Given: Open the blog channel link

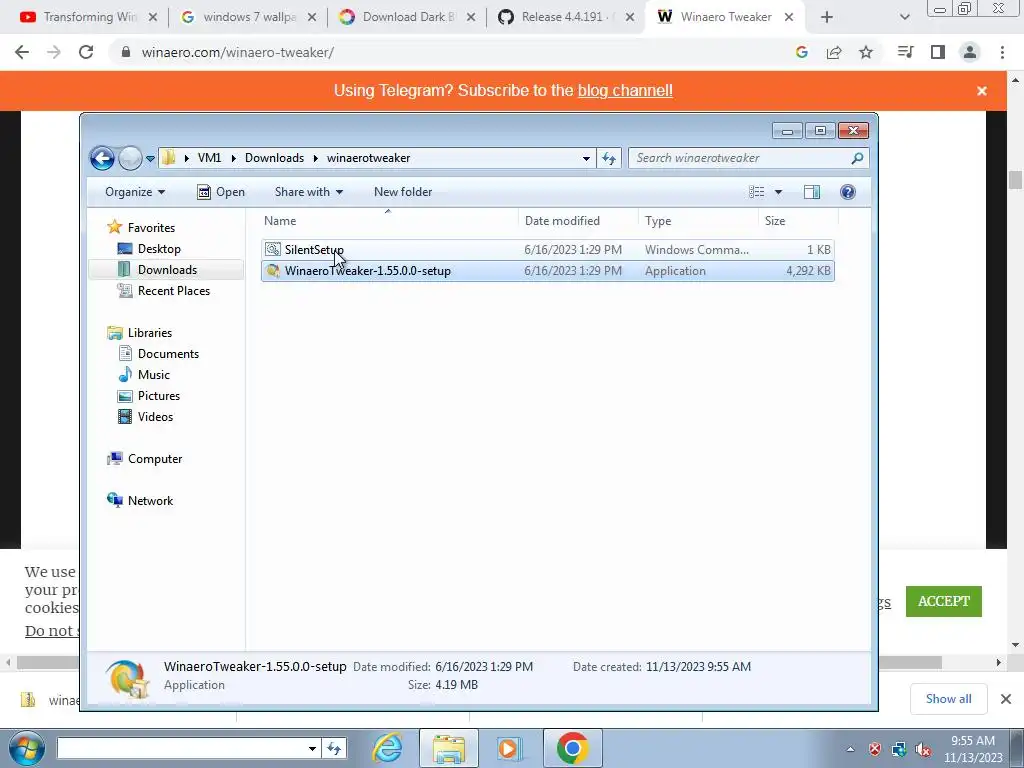Looking at the screenshot, I should [x=625, y=90].
